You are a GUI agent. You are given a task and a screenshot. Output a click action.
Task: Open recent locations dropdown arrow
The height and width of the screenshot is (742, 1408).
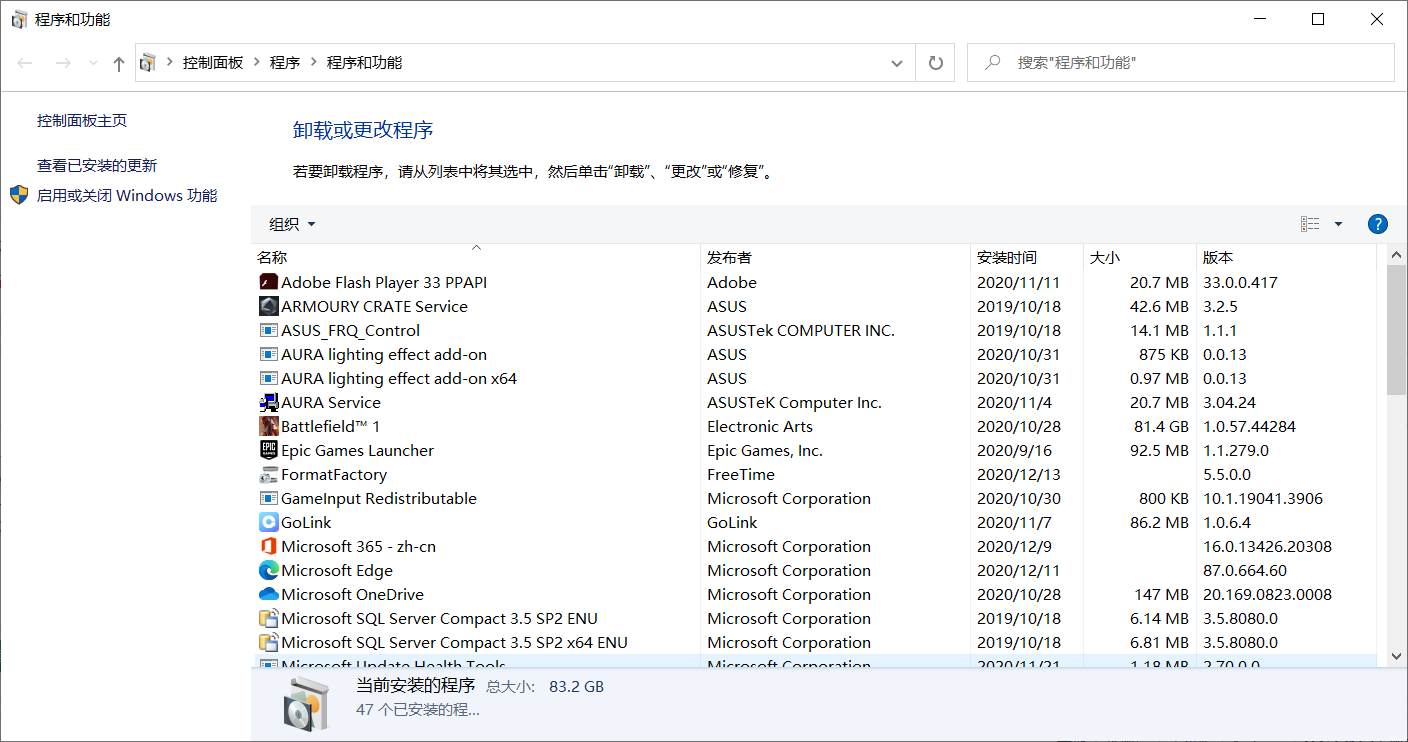[x=94, y=63]
